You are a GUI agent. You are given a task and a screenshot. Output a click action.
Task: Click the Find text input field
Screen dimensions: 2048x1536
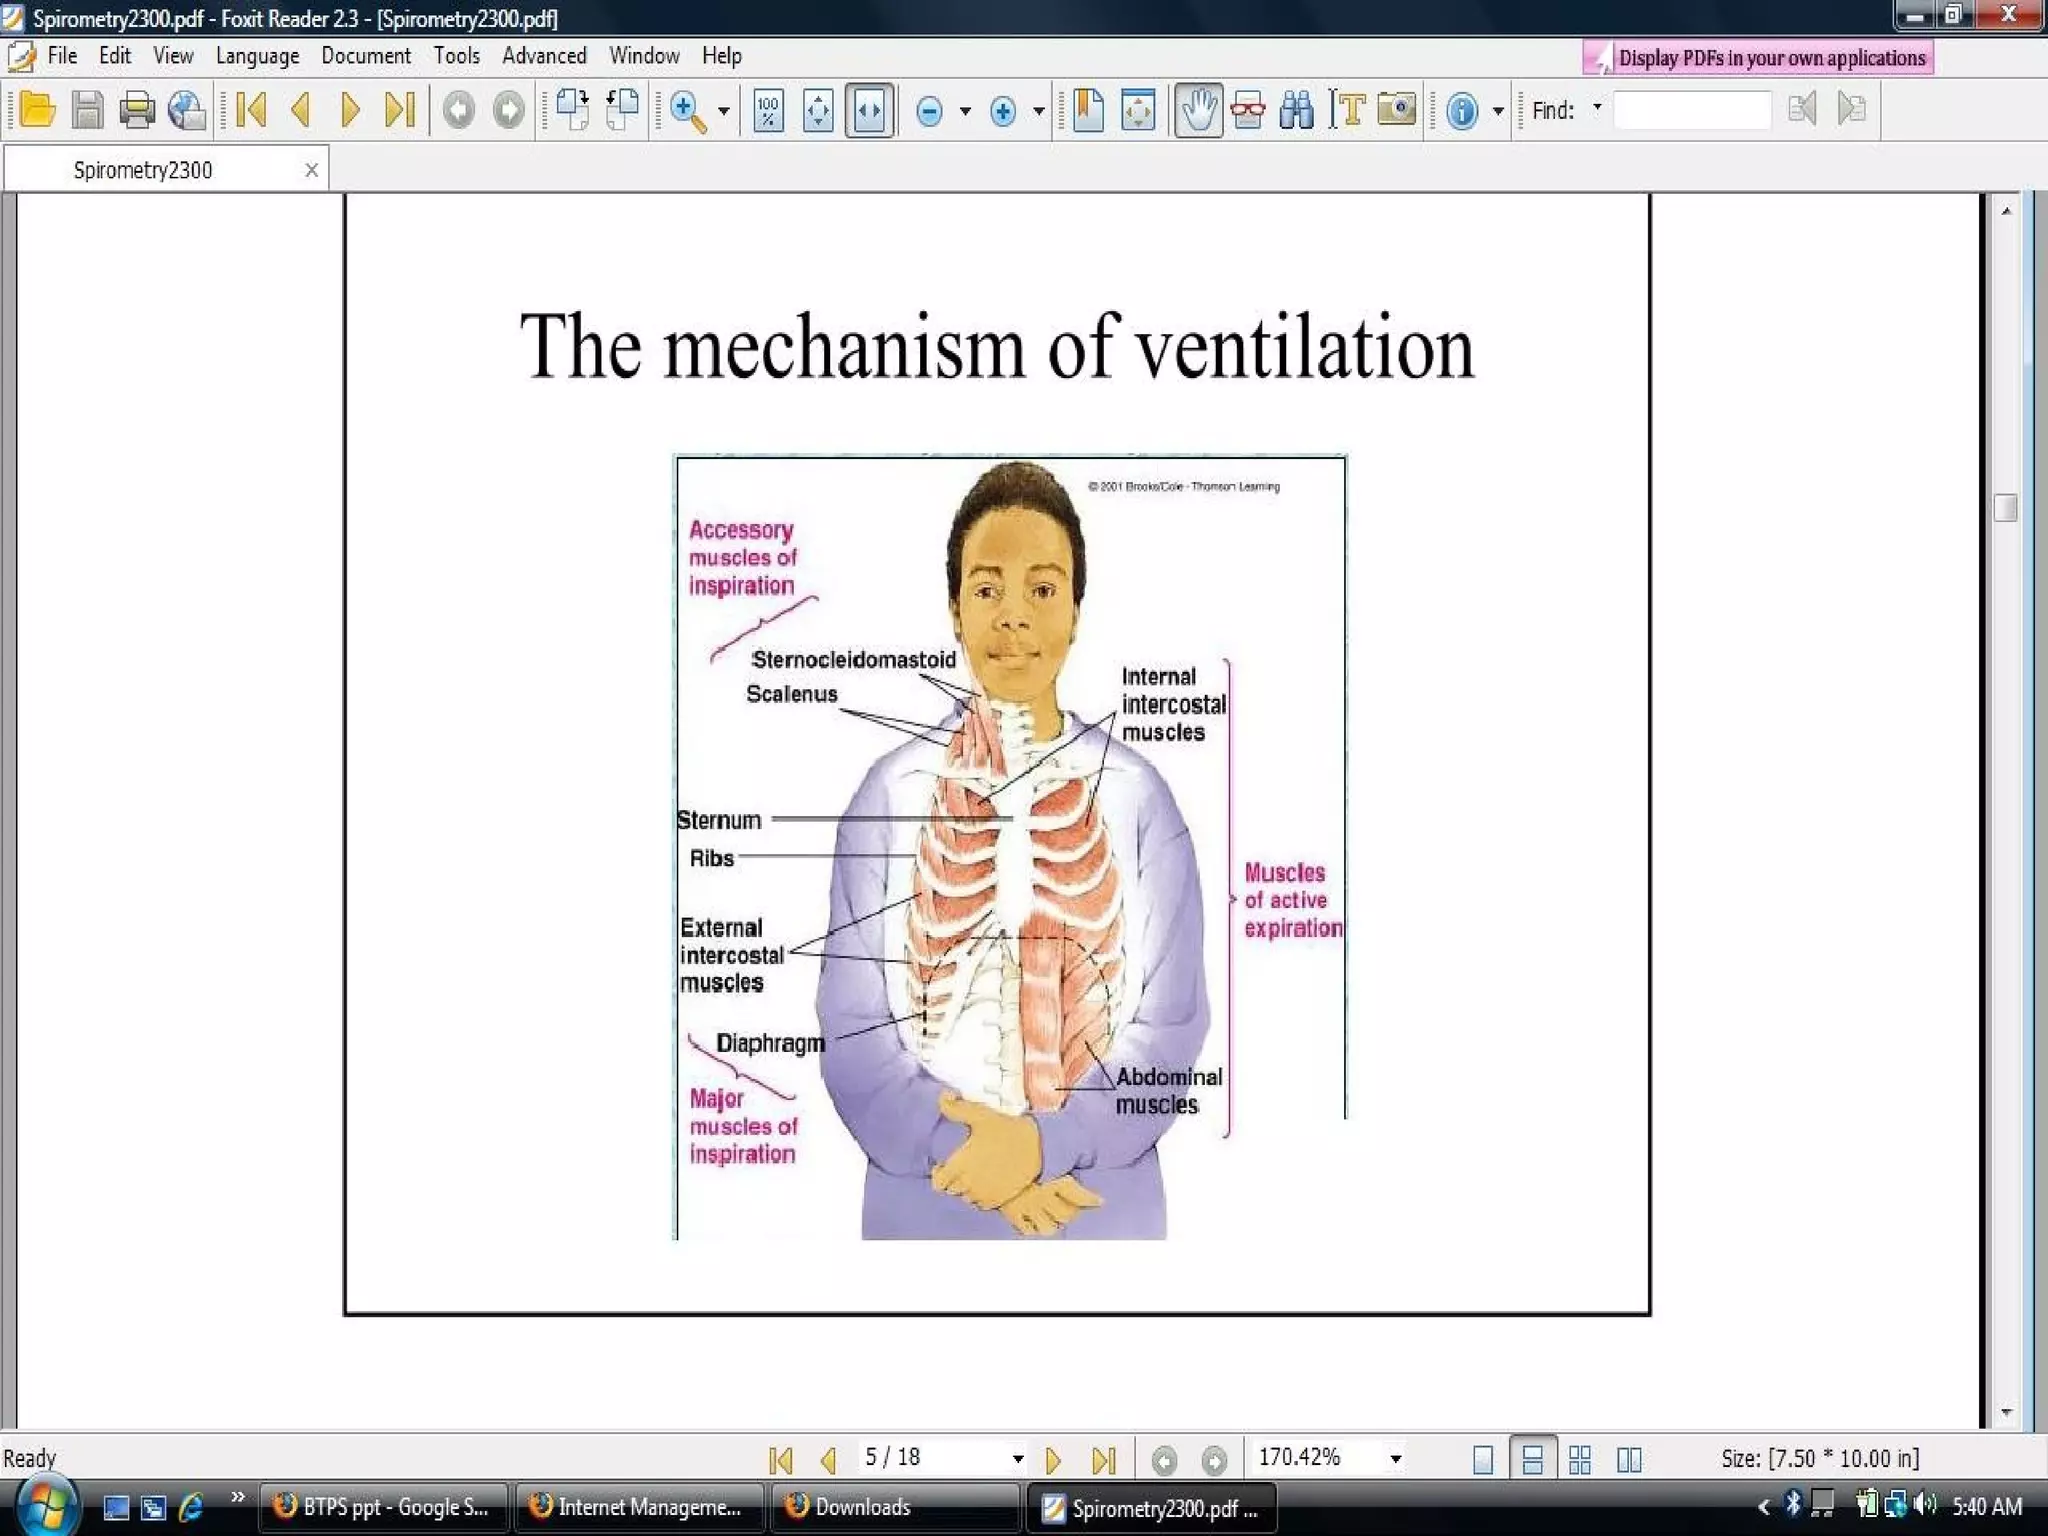(x=1691, y=109)
